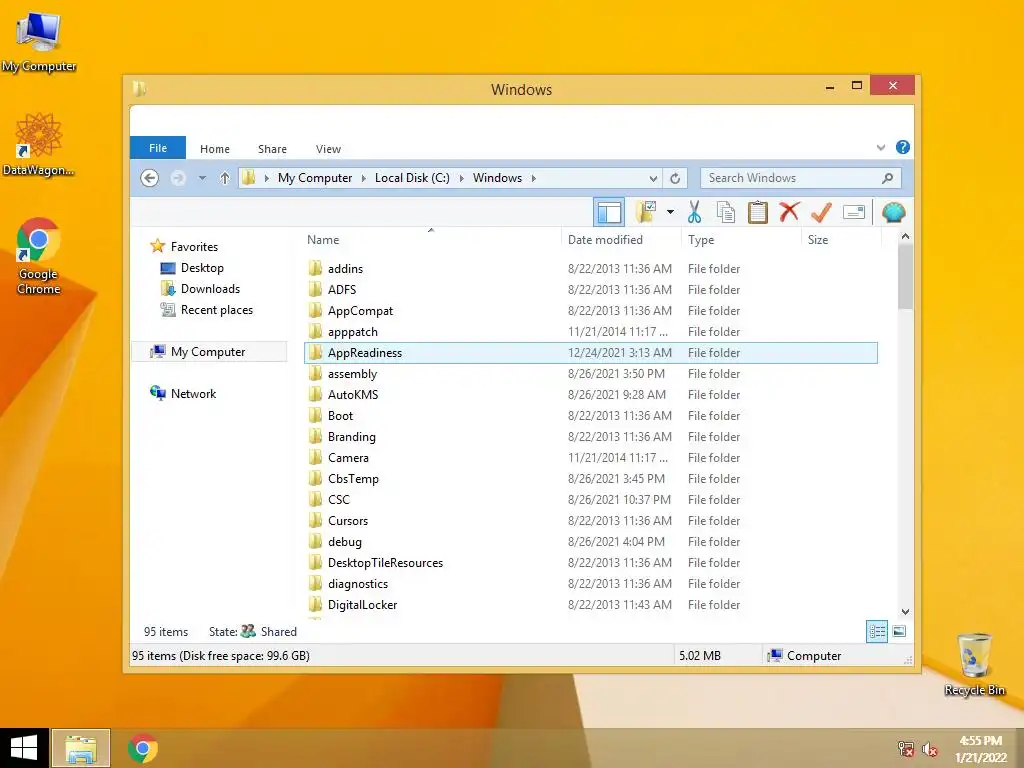This screenshot has height=768, width=1024.
Task: Open the recent locations dropdown arrow
Action: click(x=202, y=178)
